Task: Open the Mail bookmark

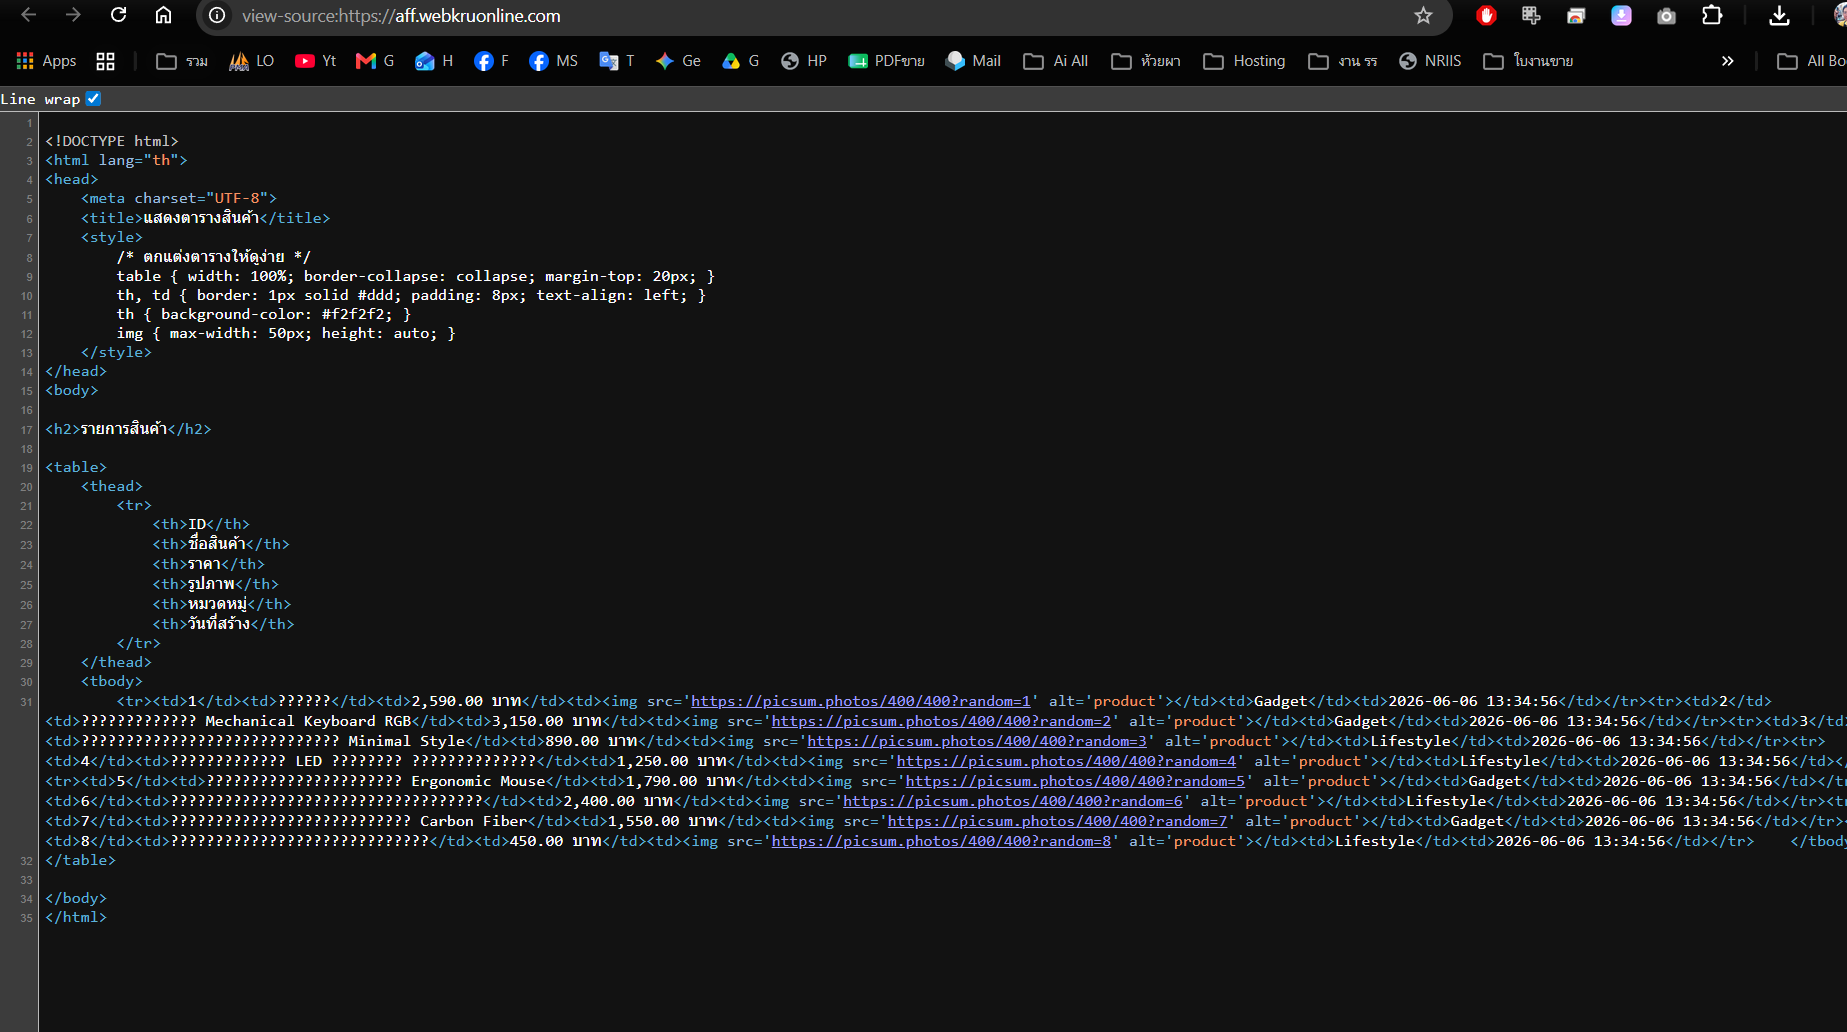Action: (973, 61)
